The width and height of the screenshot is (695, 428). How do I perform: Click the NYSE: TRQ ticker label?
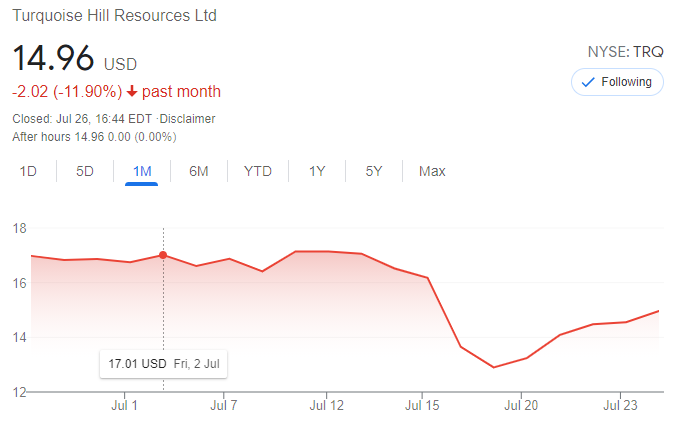[x=625, y=52]
